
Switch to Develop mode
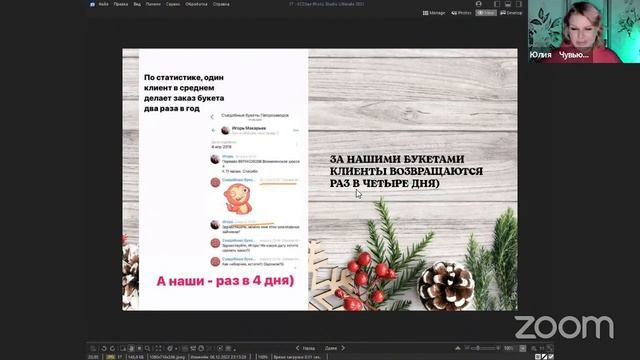coord(511,13)
